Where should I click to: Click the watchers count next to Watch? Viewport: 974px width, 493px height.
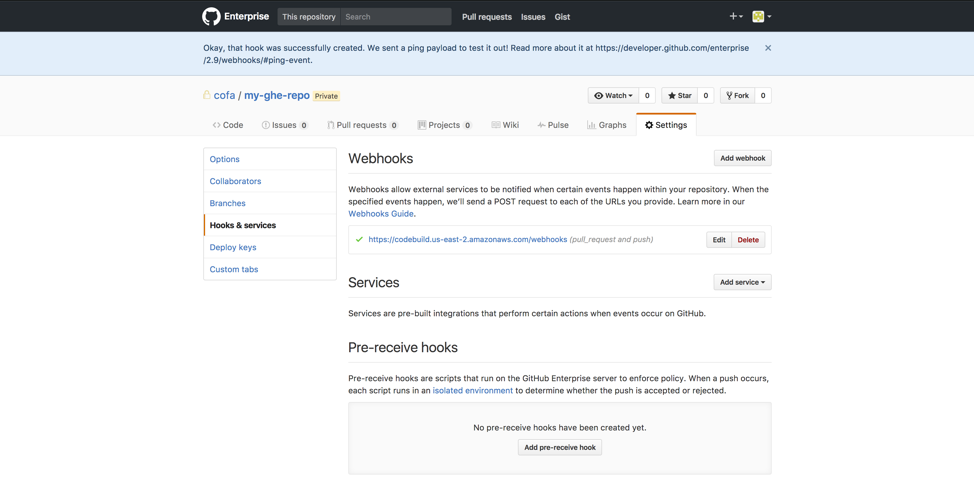point(647,96)
